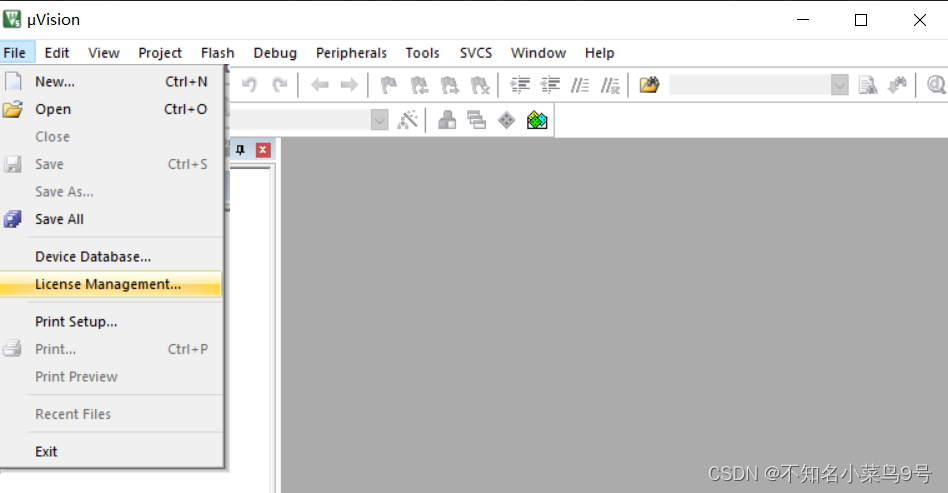948x493 pixels.
Task: Click the Undo toolbar icon
Action: point(249,85)
